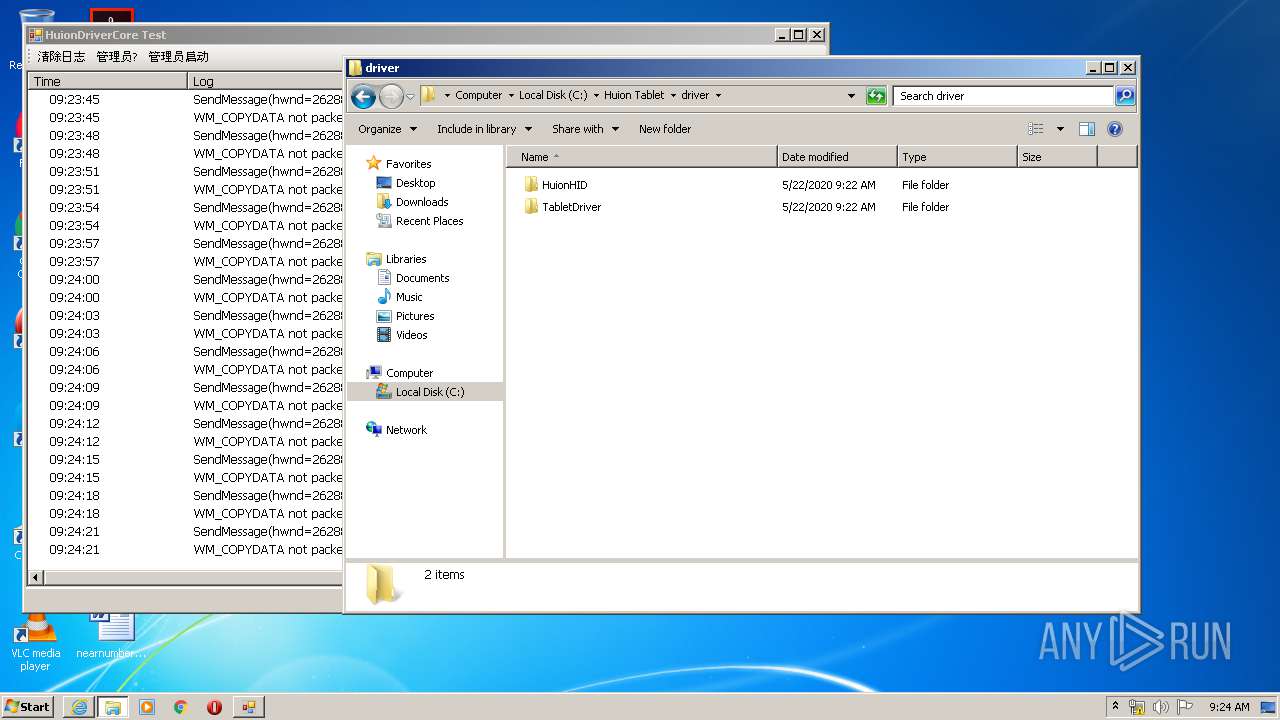Click Local Disk (C:) in the breadcrumb
Image resolution: width=1280 pixels, height=720 pixels.
[x=553, y=96]
